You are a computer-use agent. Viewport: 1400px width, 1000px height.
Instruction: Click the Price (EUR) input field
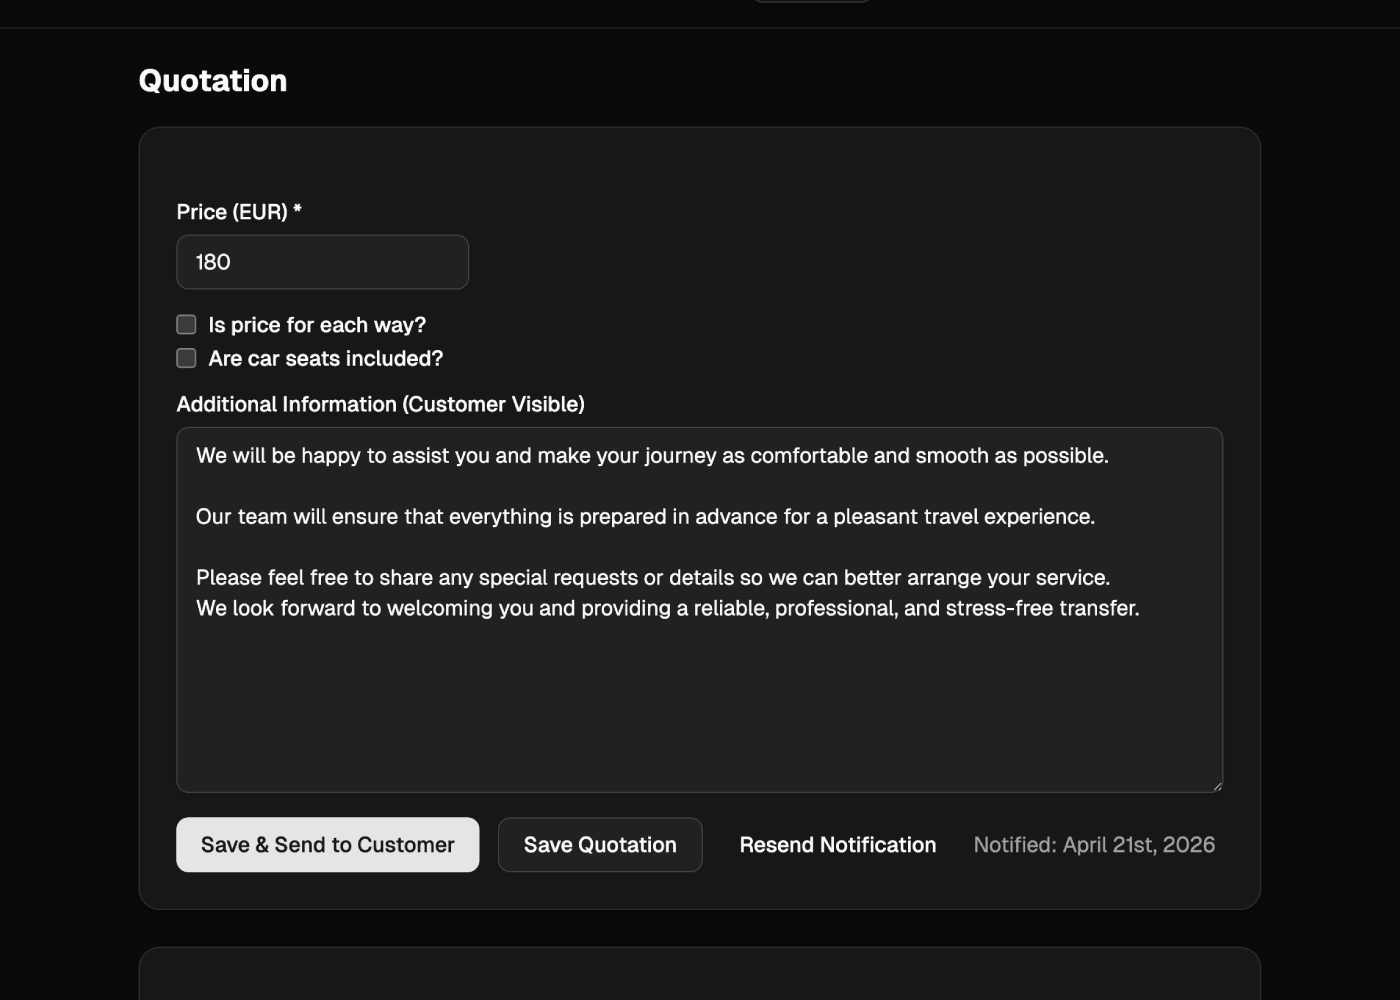tap(322, 262)
